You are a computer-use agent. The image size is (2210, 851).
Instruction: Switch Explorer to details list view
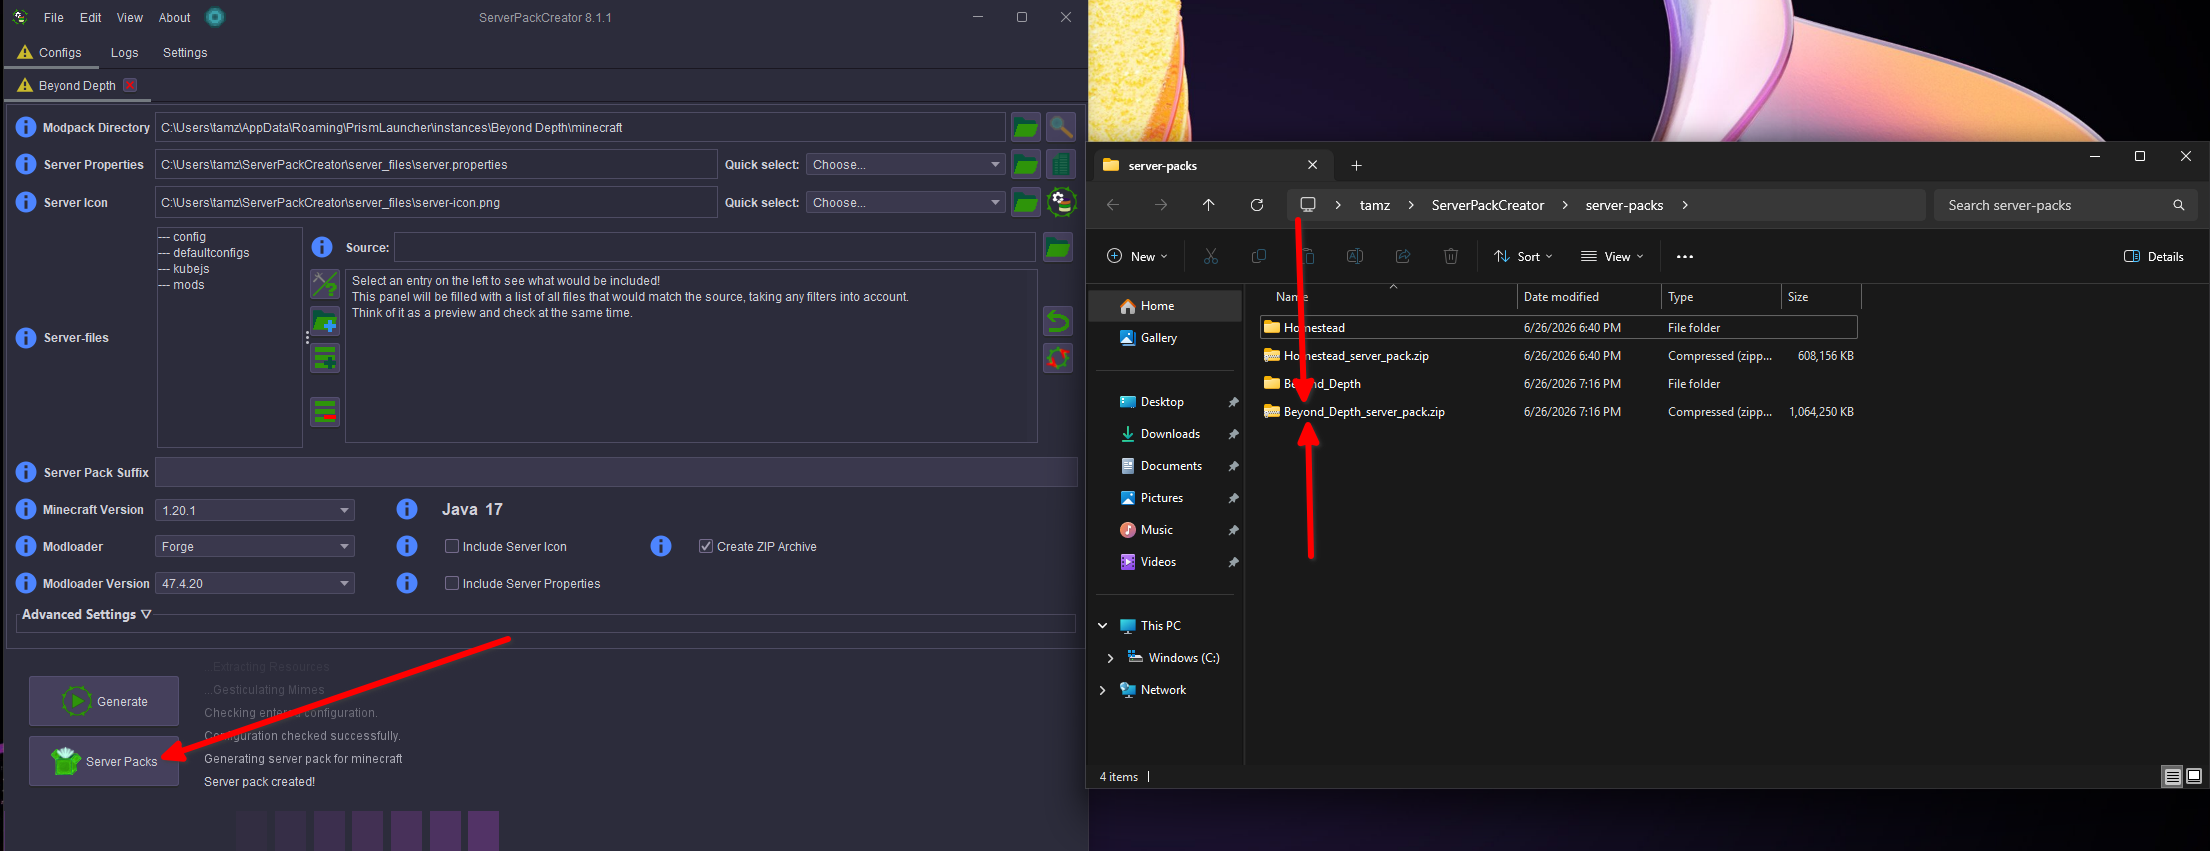tap(2172, 776)
